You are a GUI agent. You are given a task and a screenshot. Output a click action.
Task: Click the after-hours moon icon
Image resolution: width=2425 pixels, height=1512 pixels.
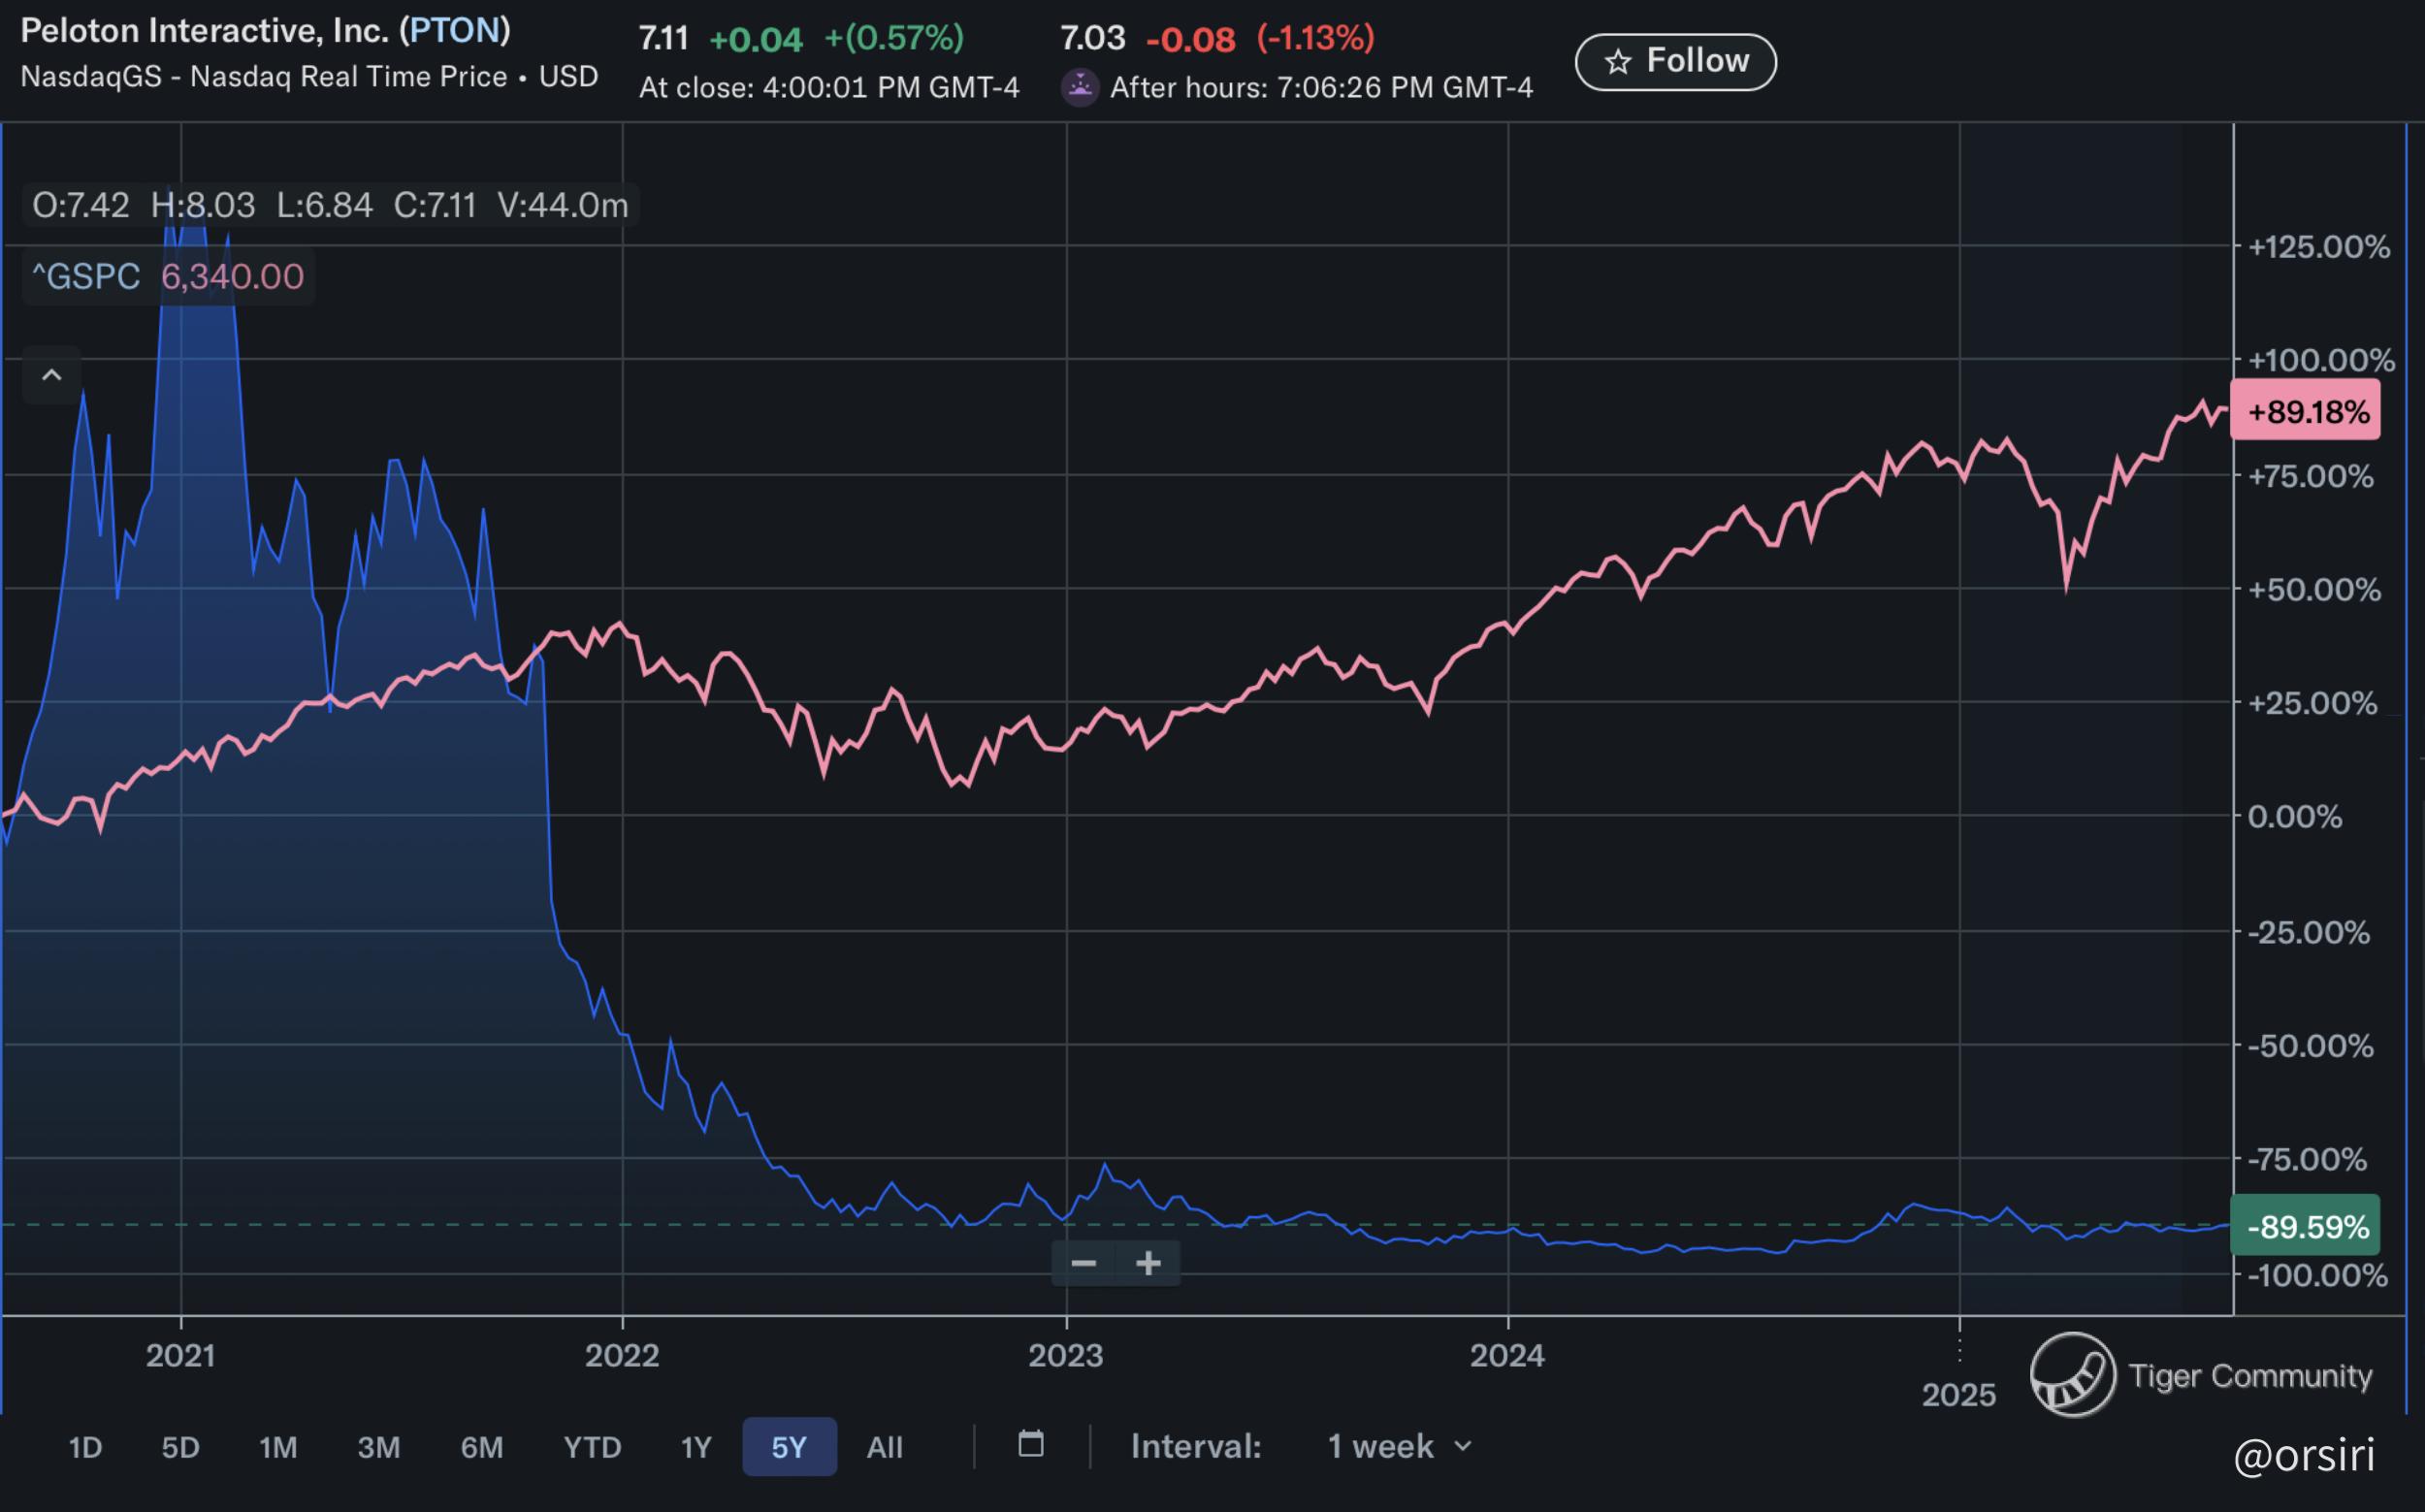point(1080,88)
